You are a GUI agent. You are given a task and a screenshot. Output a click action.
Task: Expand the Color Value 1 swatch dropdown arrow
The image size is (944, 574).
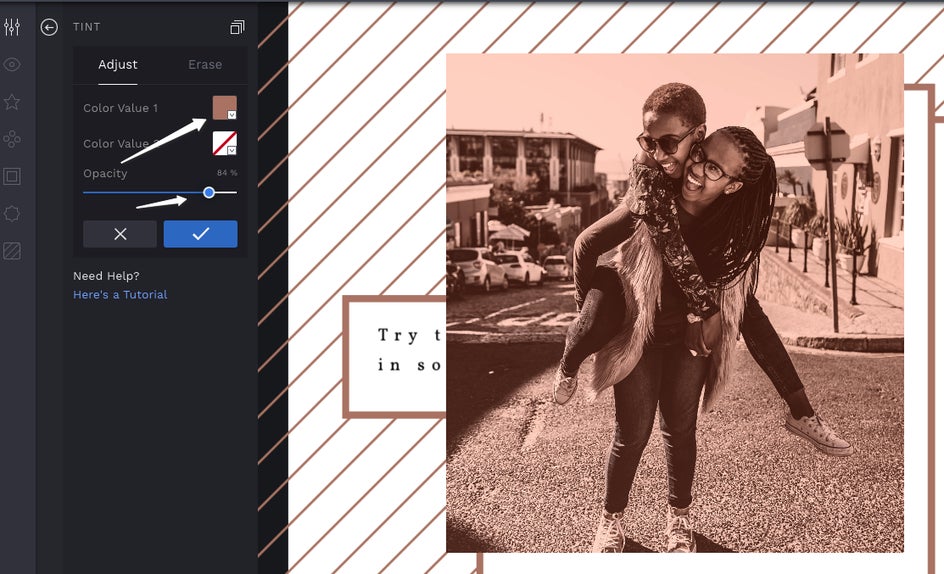tap(232, 114)
